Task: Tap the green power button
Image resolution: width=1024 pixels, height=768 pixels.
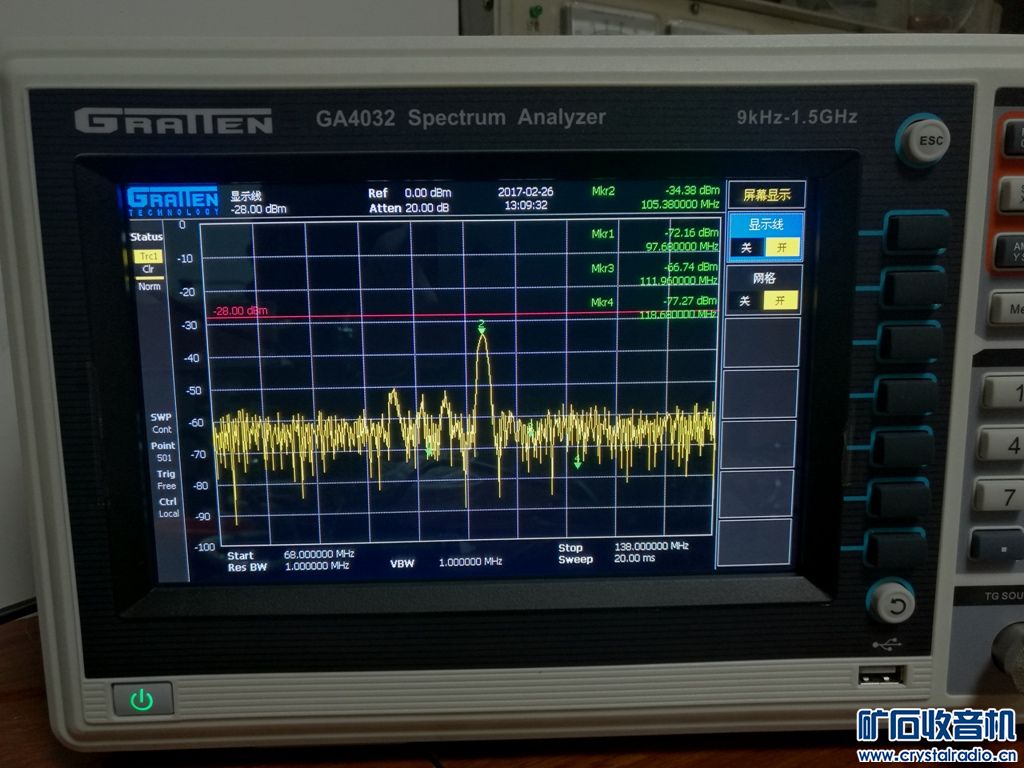Action: tap(142, 700)
